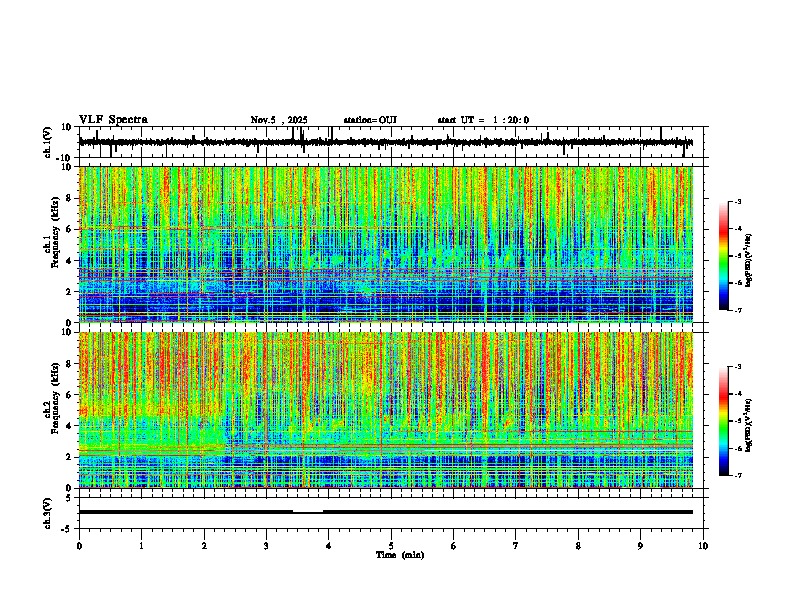Click inside the ch.2 spectrogram panel

tap(386, 410)
